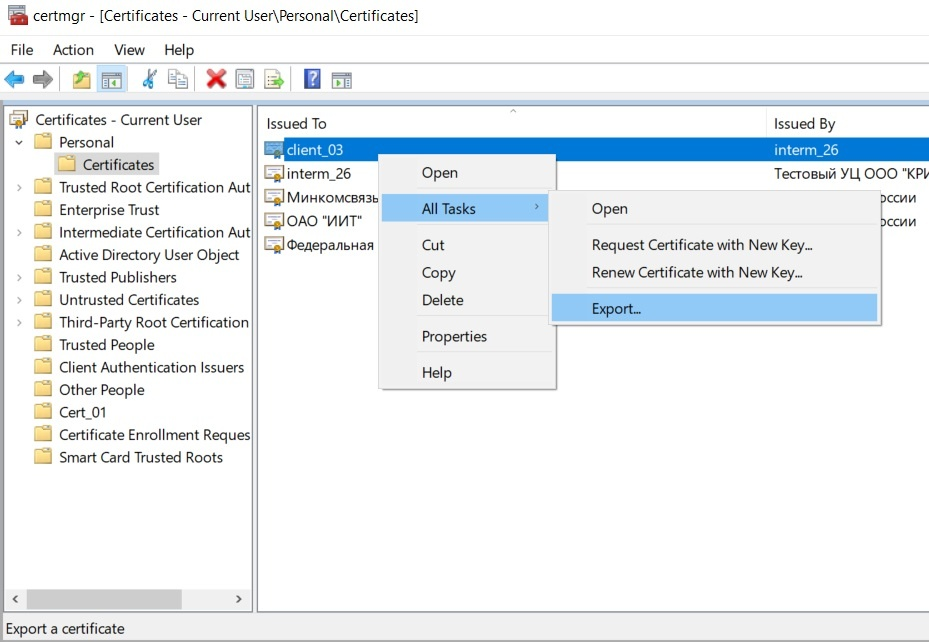Click the red Delete X icon
This screenshot has width=929, height=642.
[x=216, y=79]
